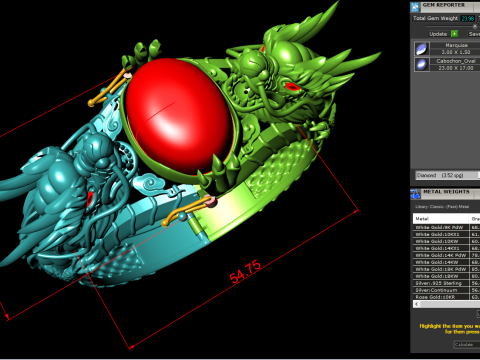Click the Library Classic metal label

pyautogui.click(x=442, y=207)
